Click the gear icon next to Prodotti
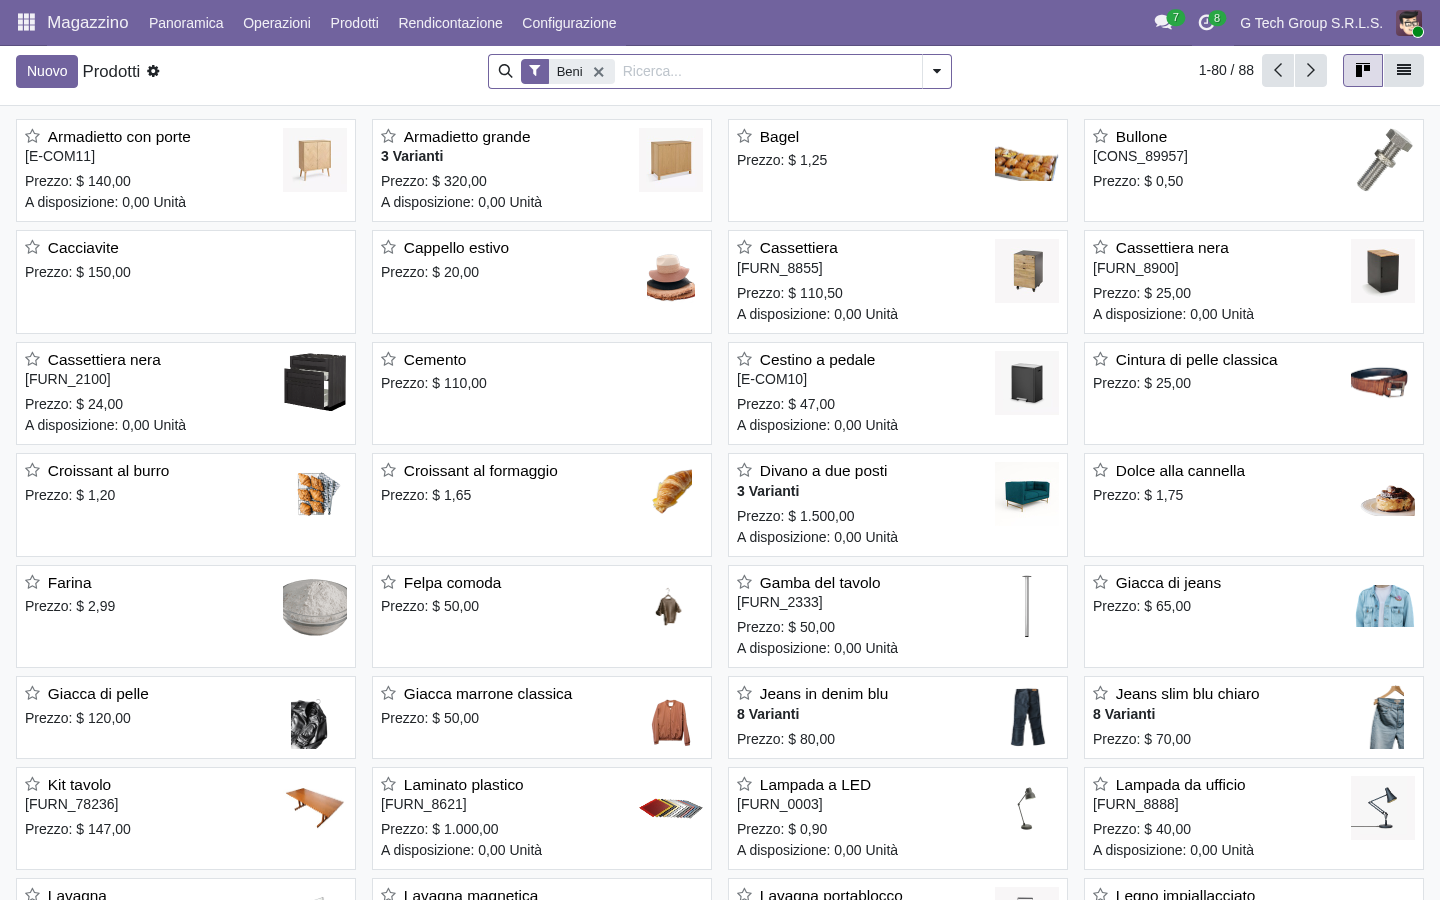Viewport: 1440px width, 900px height. [x=153, y=71]
